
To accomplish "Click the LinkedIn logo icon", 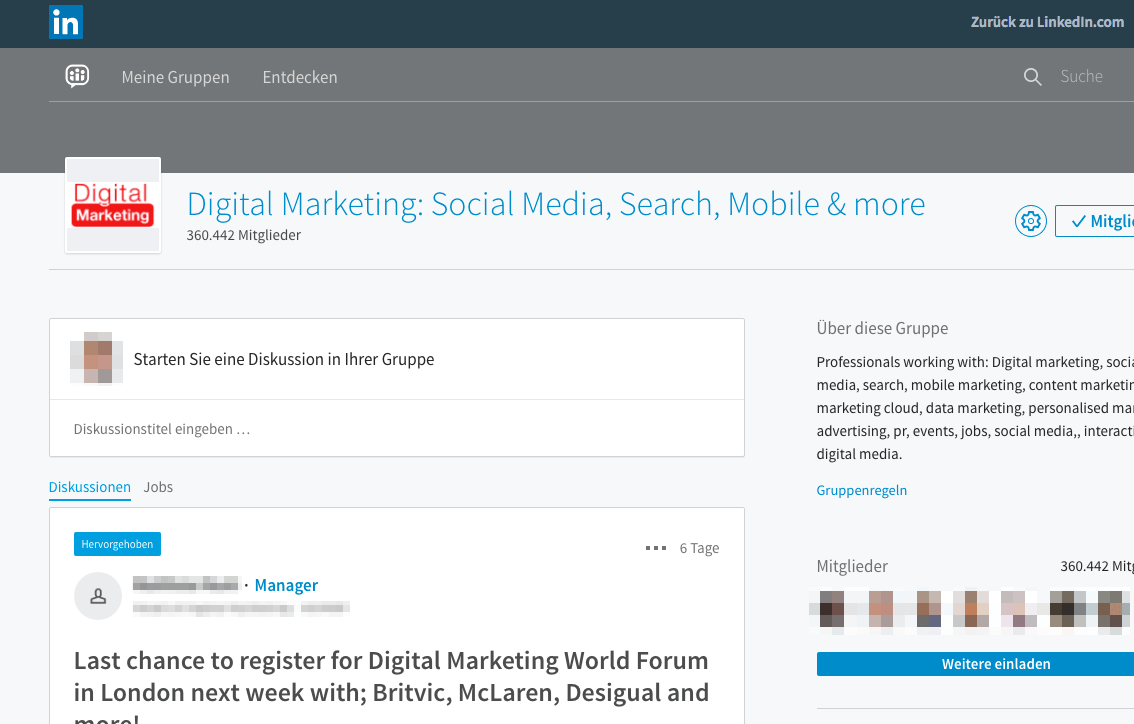I will click(x=65, y=22).
